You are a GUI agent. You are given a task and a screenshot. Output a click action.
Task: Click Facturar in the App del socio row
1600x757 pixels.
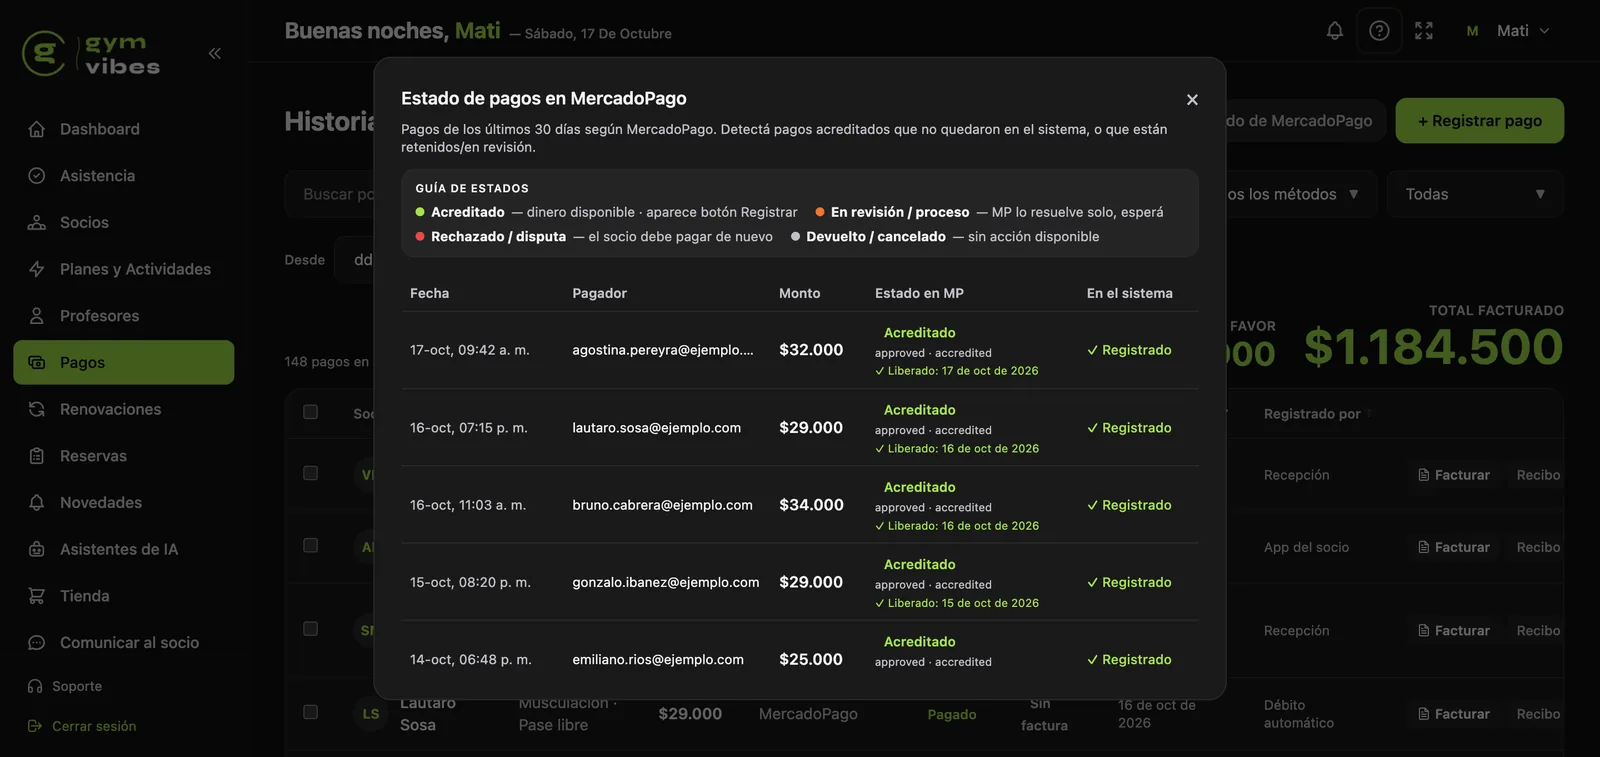point(1453,547)
